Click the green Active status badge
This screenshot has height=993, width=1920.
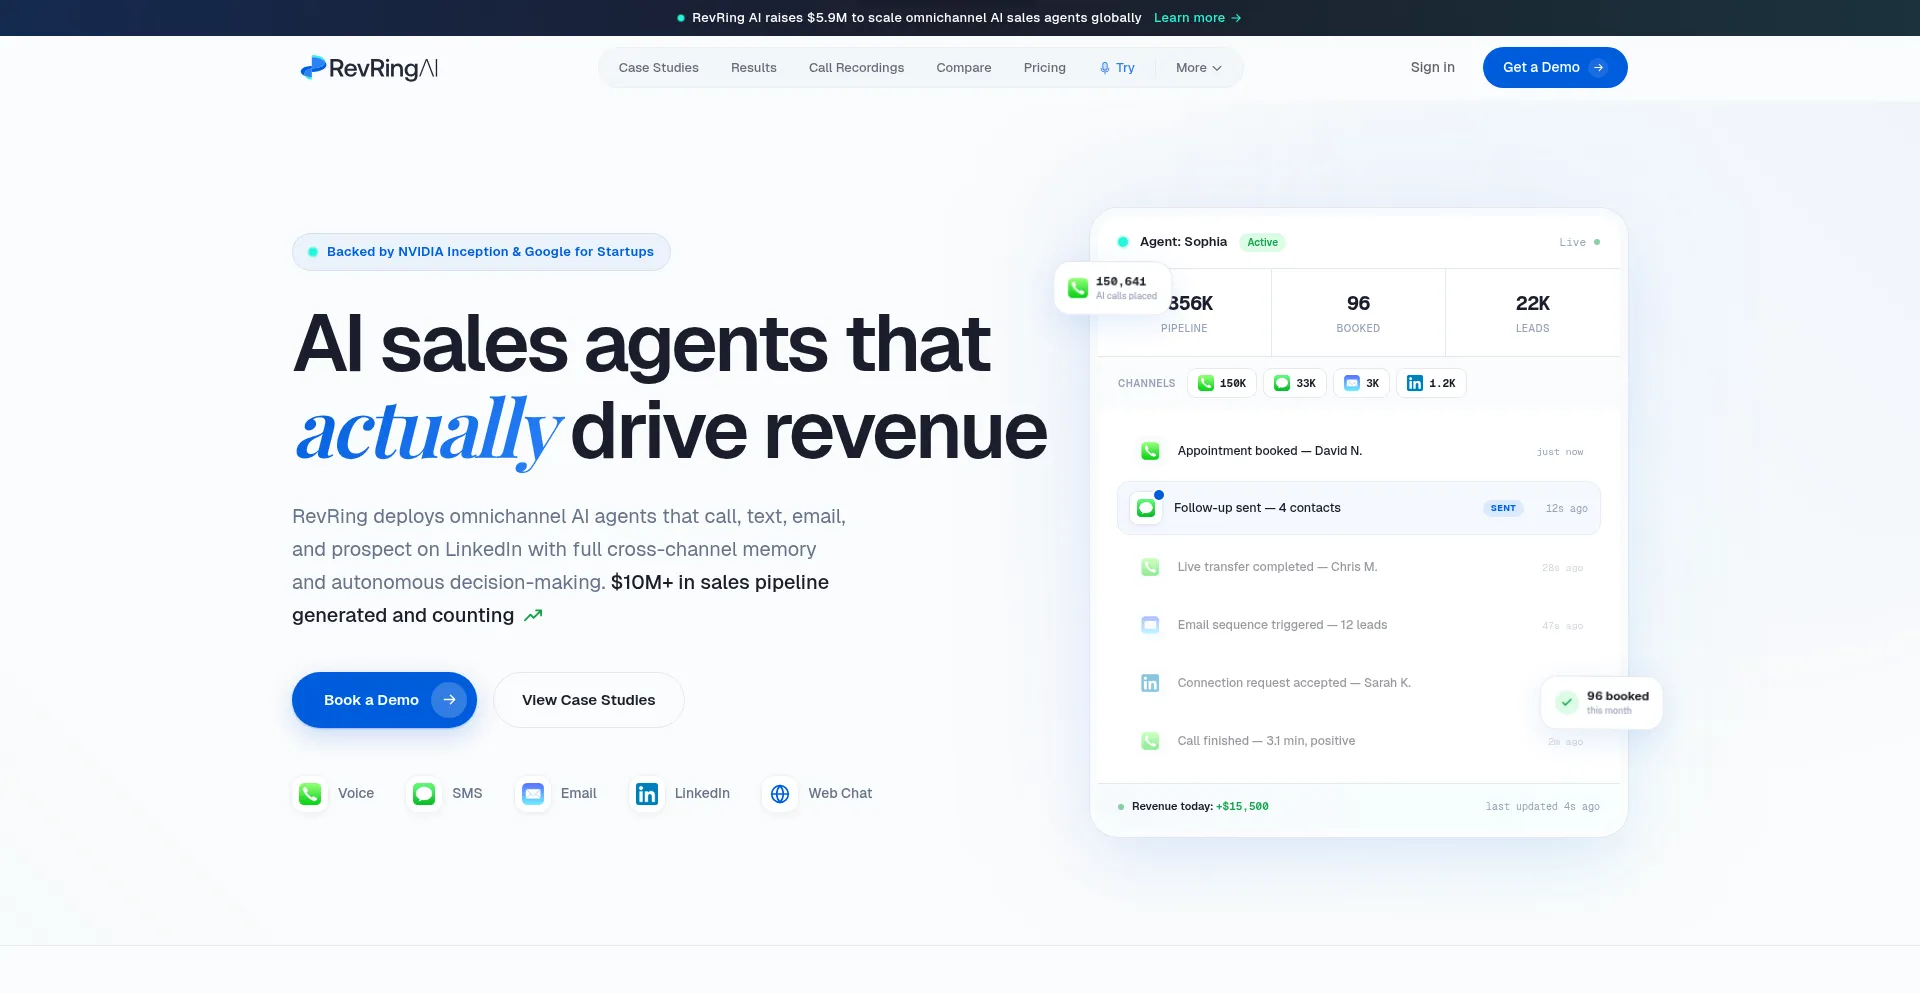click(1262, 242)
